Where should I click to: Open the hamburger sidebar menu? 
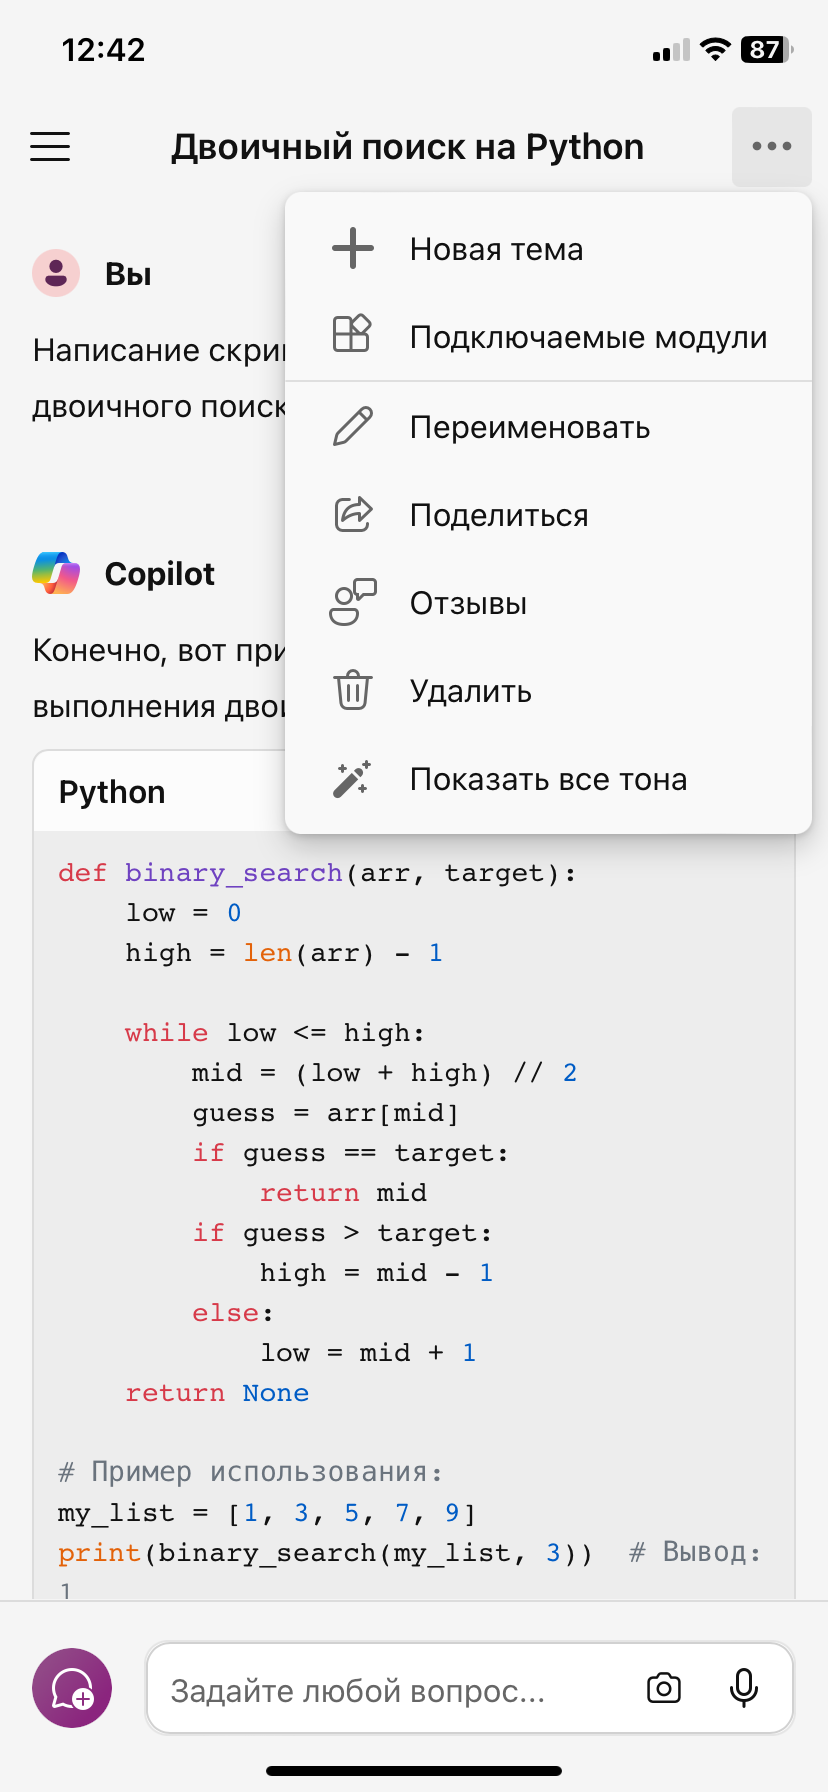[x=50, y=147]
